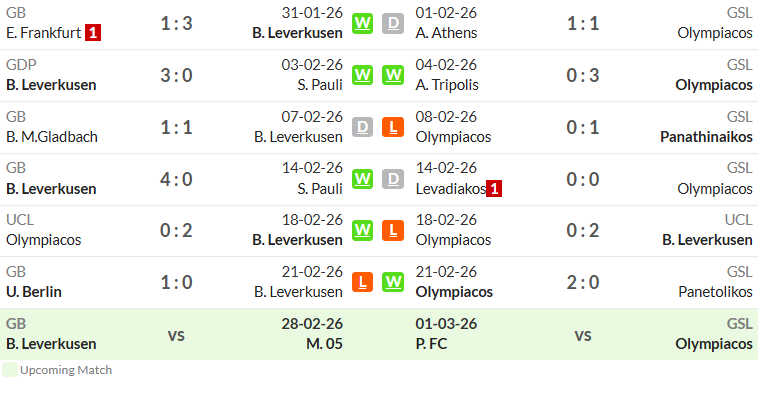
Task: Click Panetolikos team name
Action: (x=715, y=292)
